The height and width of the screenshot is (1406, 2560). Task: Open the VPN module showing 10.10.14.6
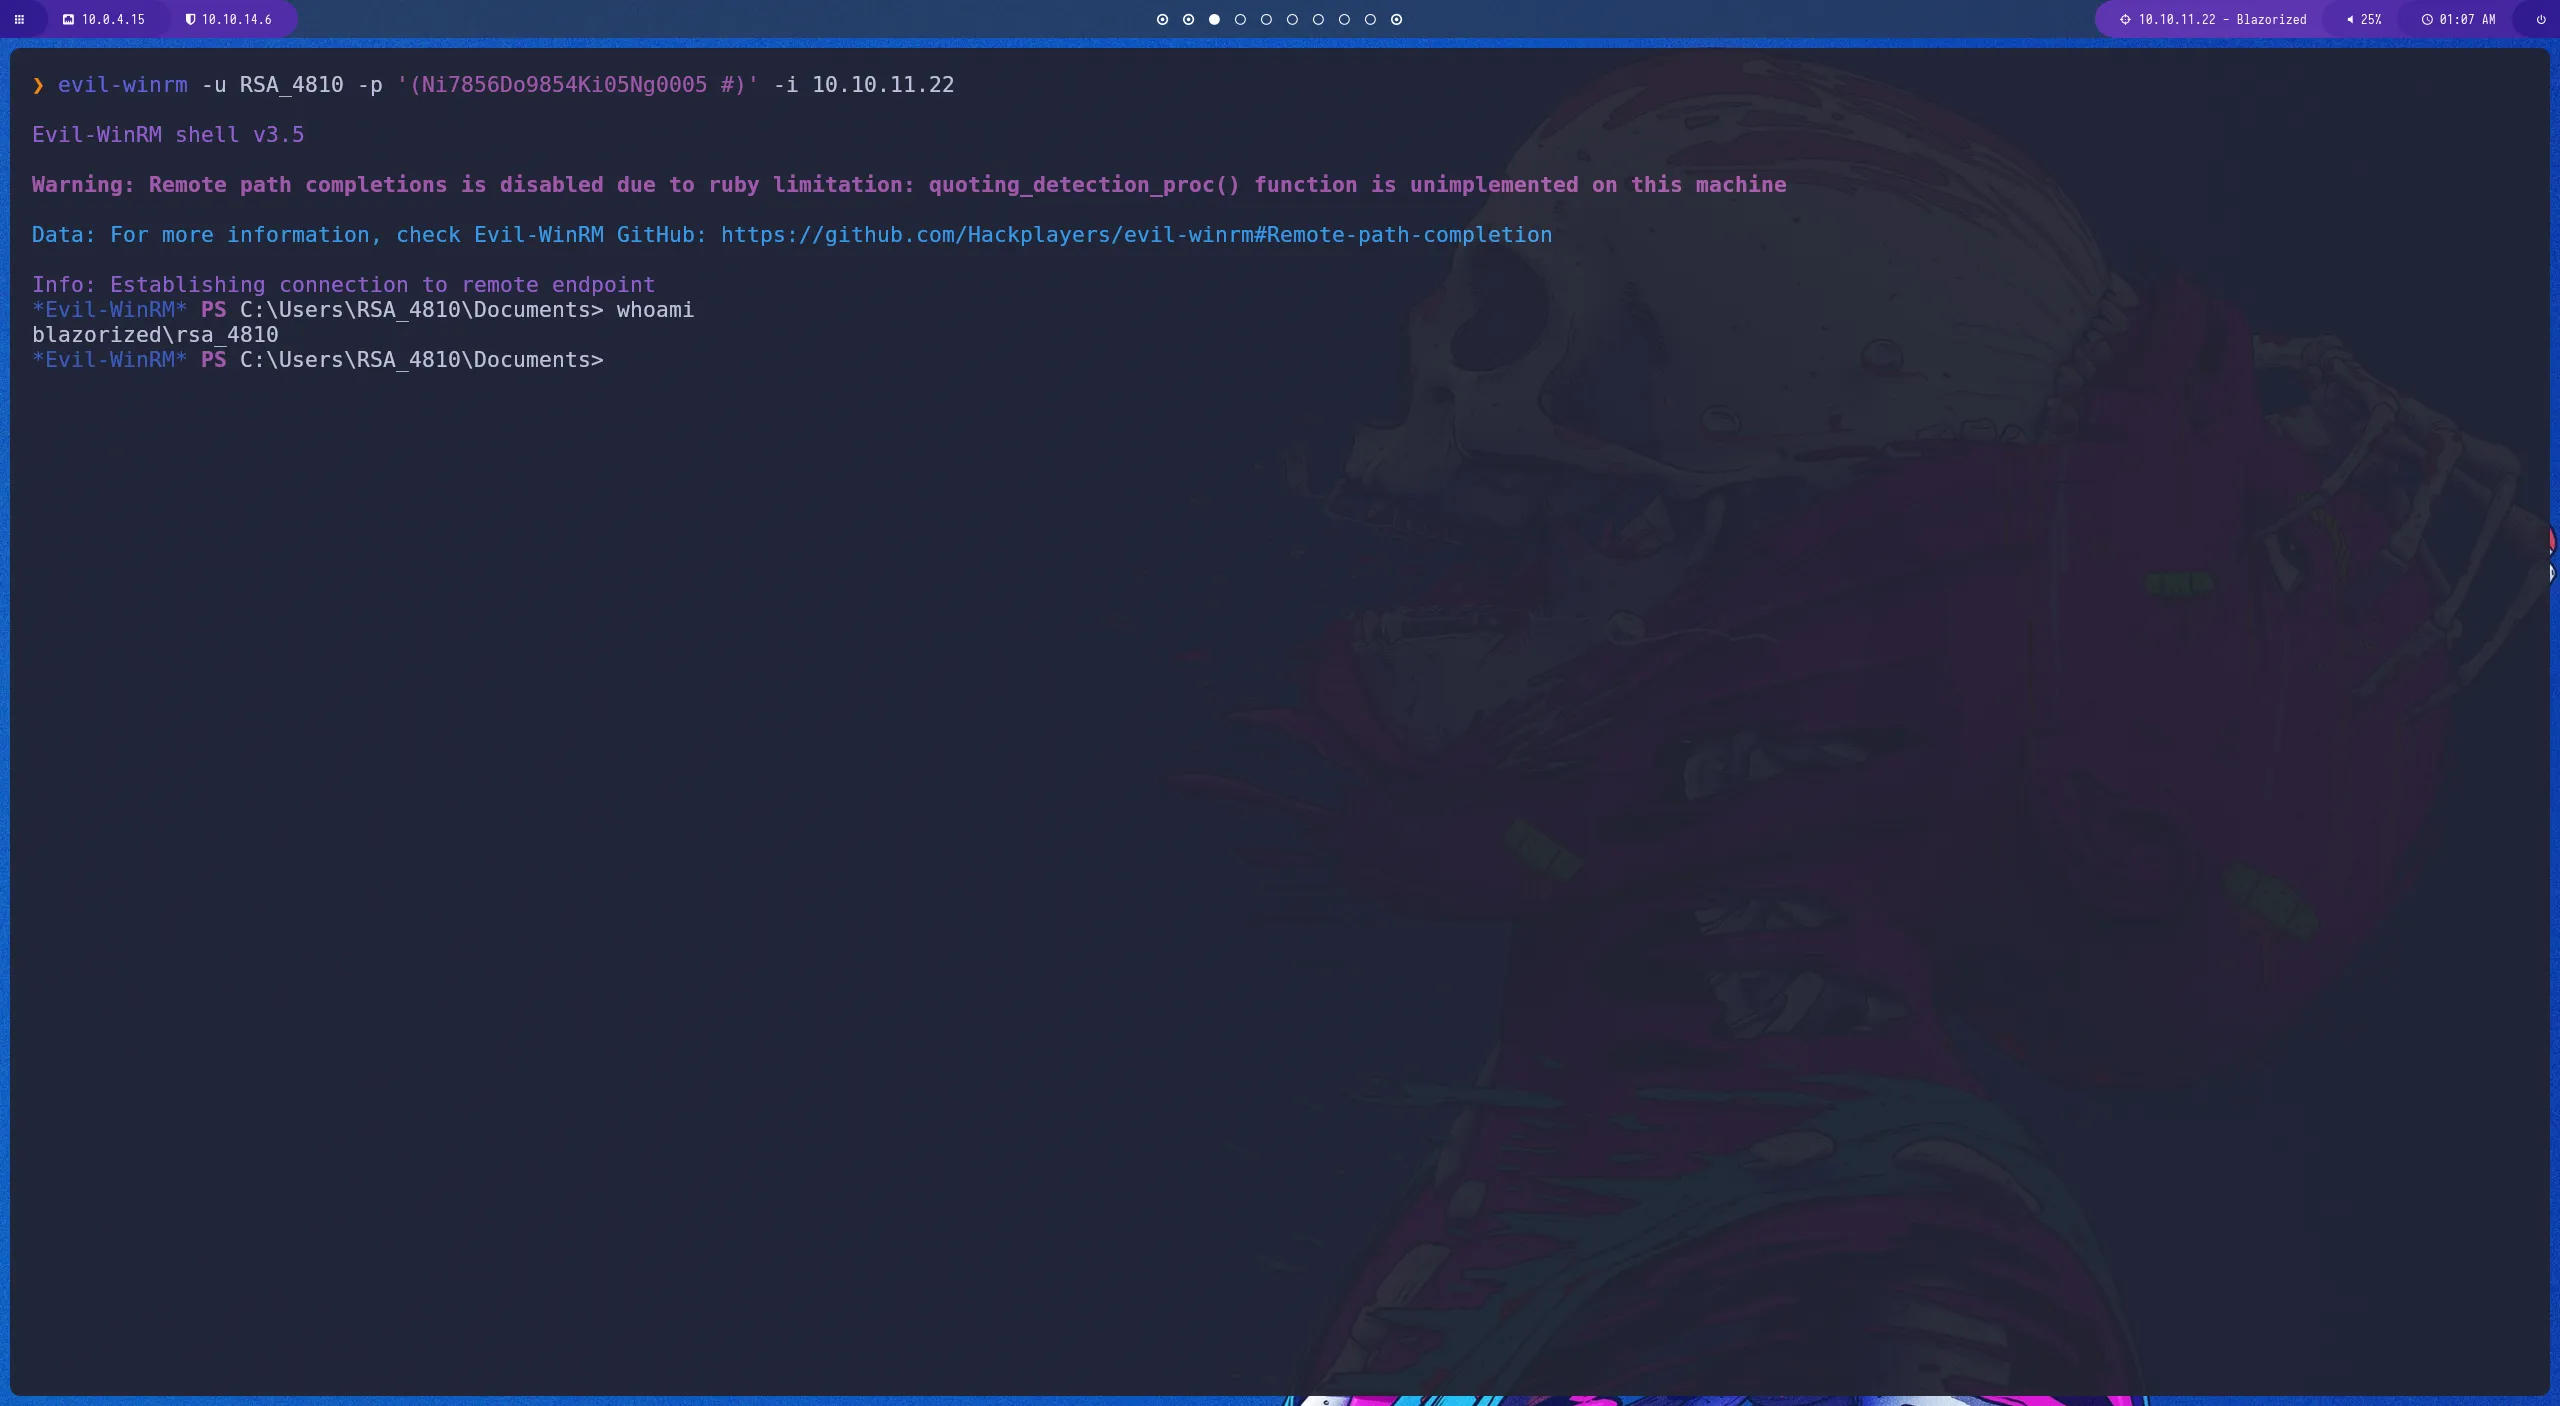pos(234,19)
